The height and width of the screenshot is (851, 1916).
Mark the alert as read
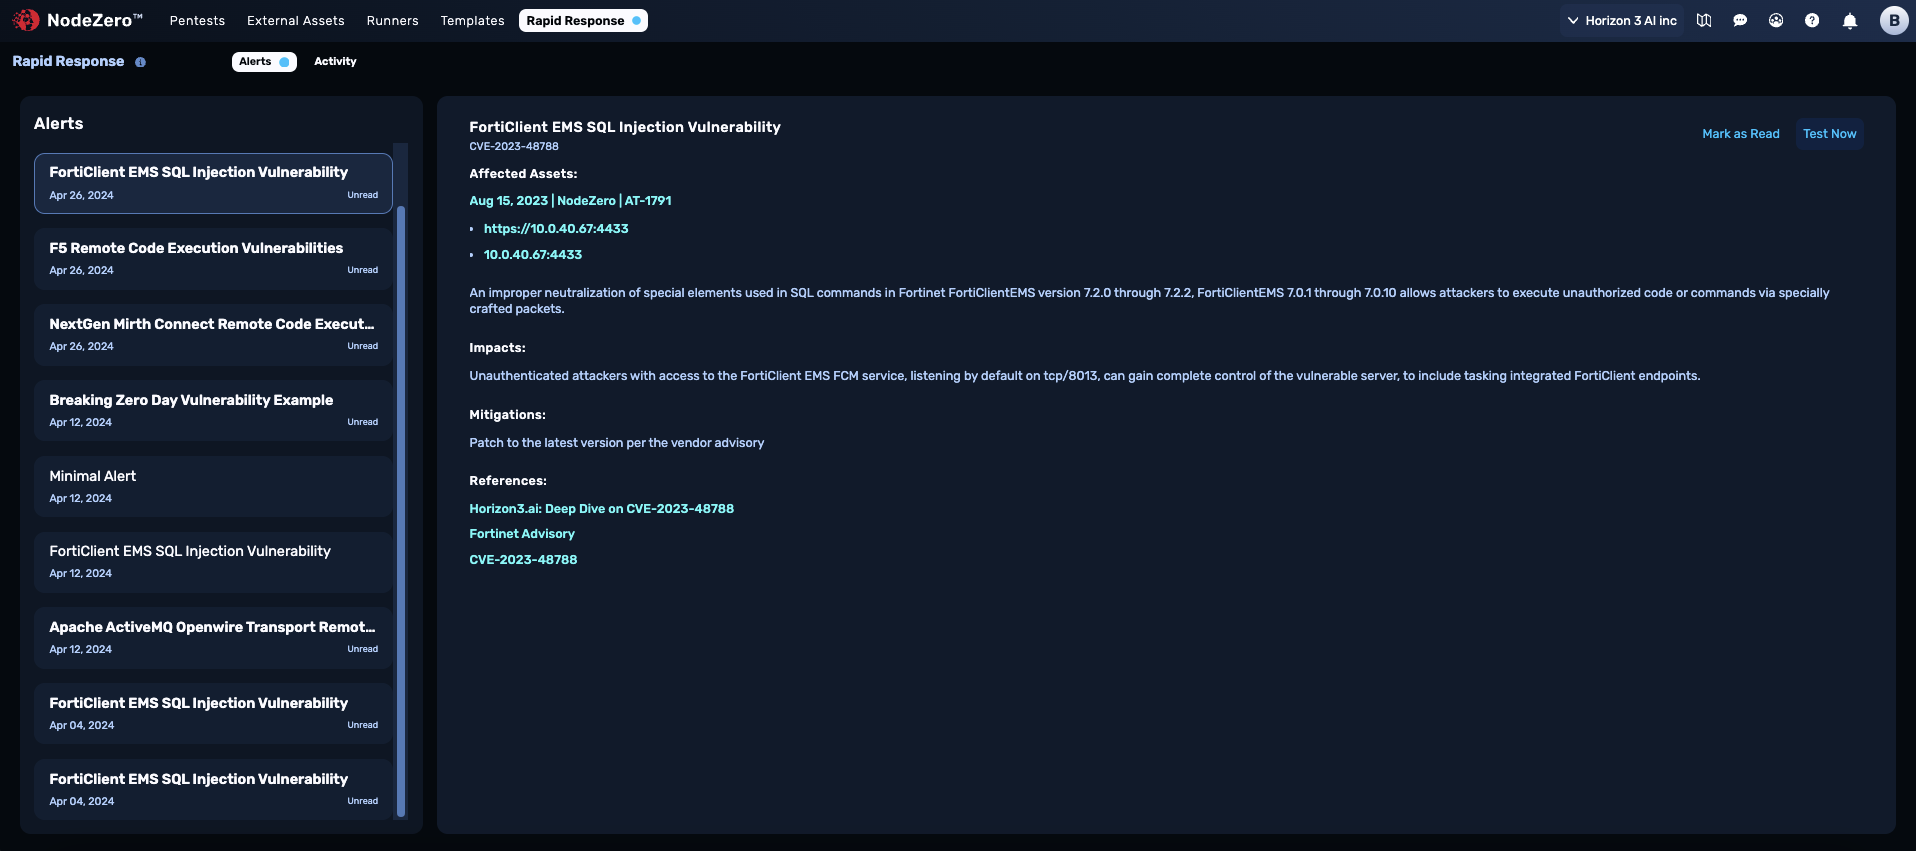coord(1740,134)
